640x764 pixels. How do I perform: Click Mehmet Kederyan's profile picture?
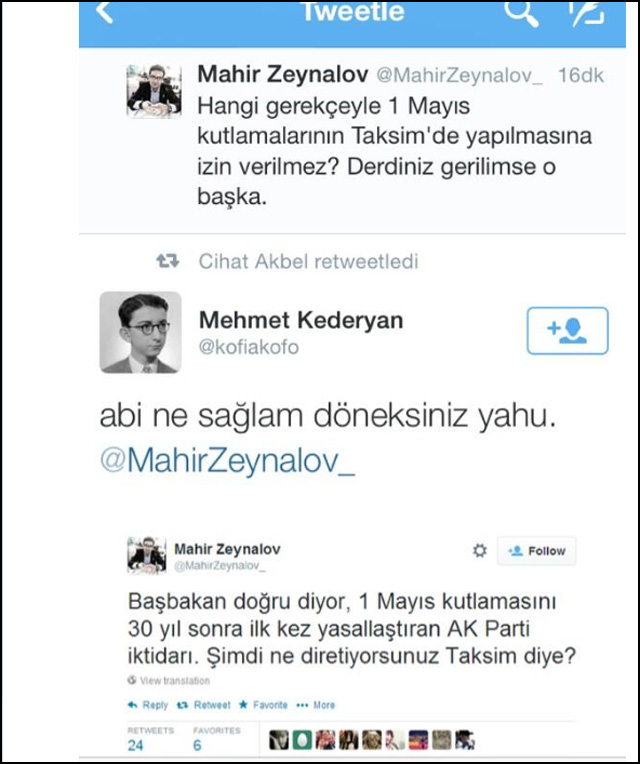point(141,332)
